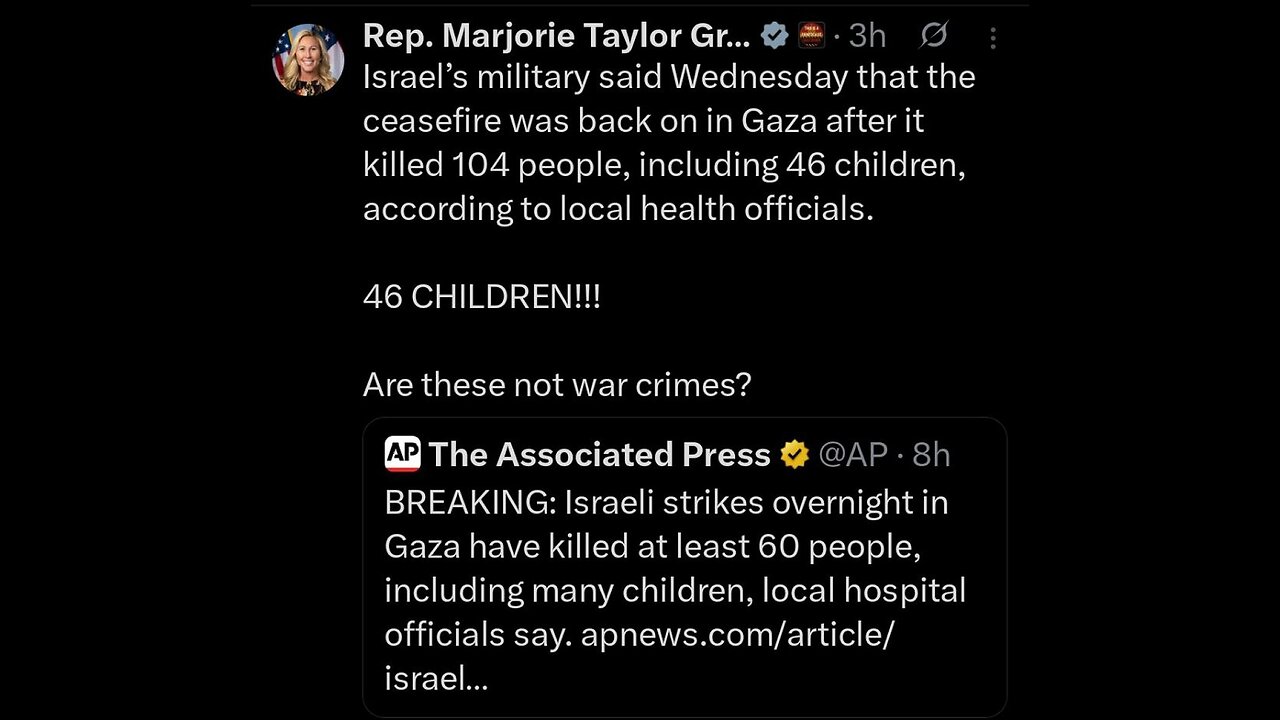1280x720 pixels.
Task: Click the AP logo in the quoted post
Action: pos(402,454)
